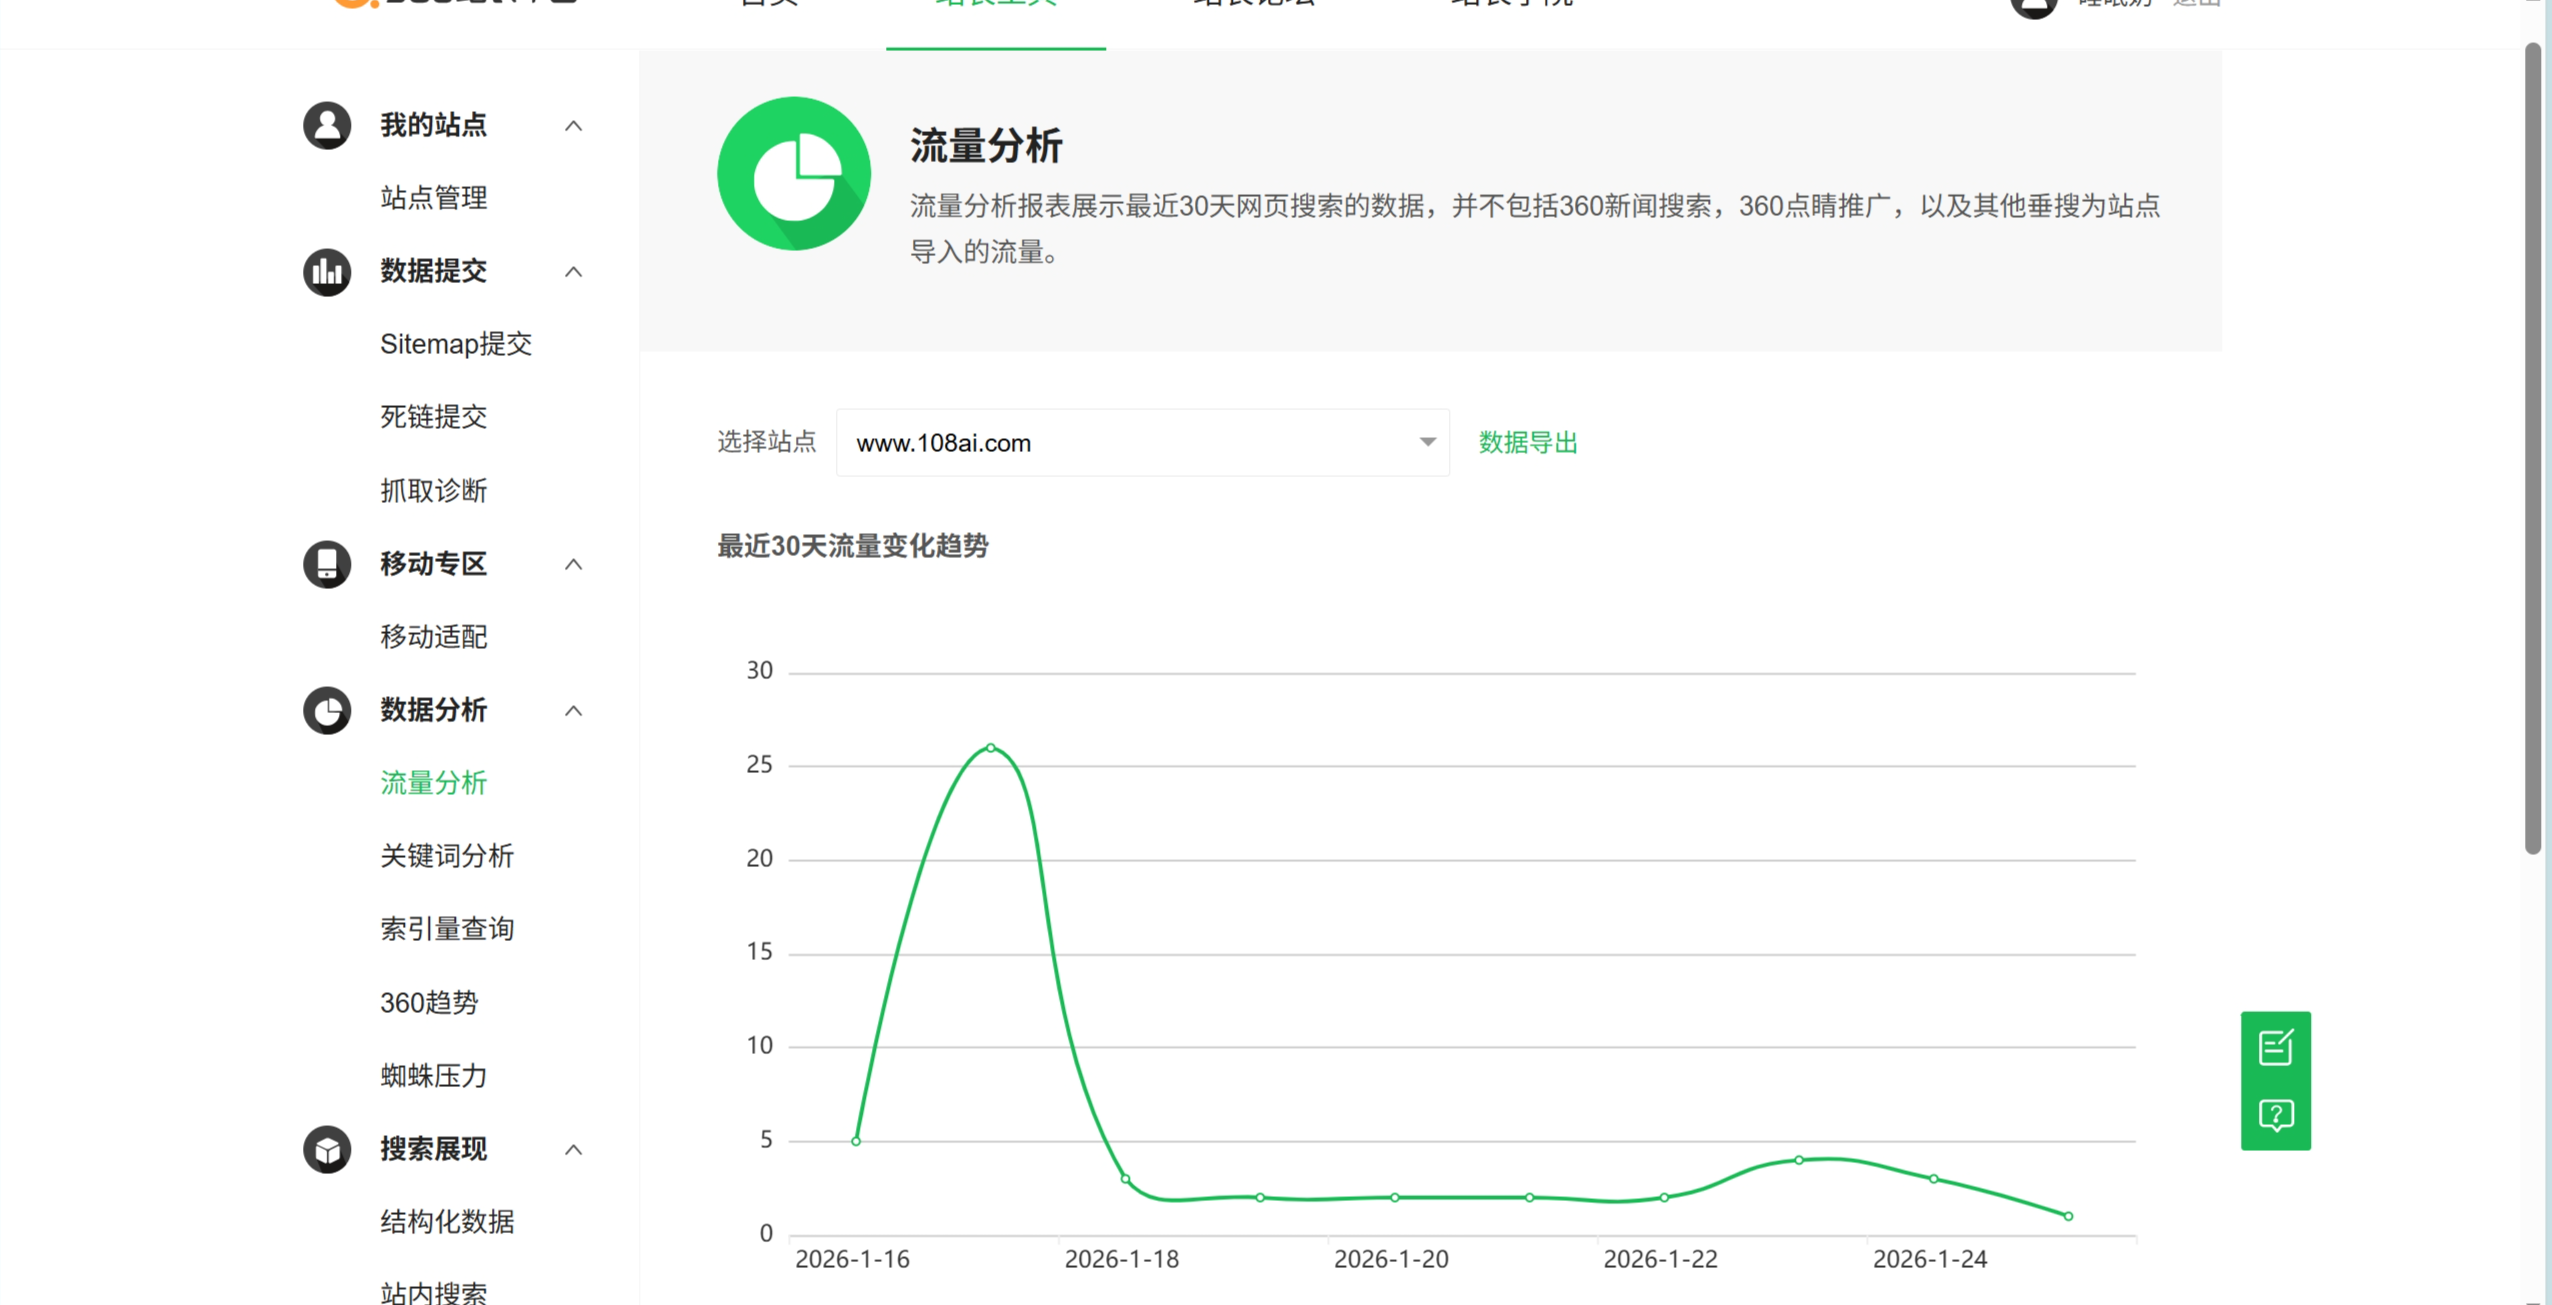2552x1305 pixels.
Task: Click the 我的站点 heading
Action: [434, 125]
